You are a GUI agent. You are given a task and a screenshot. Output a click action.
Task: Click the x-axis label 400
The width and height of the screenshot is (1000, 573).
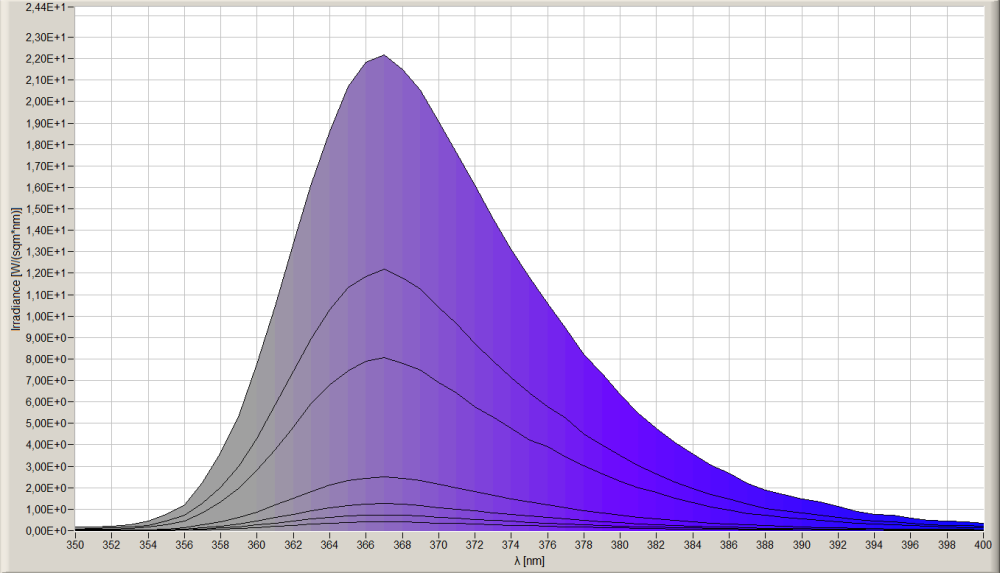[x=983, y=545]
